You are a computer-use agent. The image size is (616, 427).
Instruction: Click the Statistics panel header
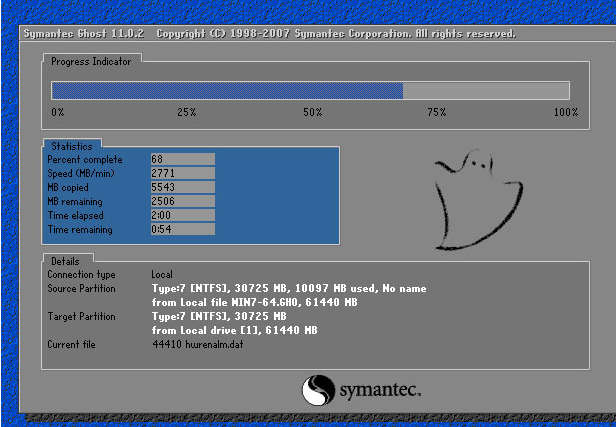[x=71, y=146]
